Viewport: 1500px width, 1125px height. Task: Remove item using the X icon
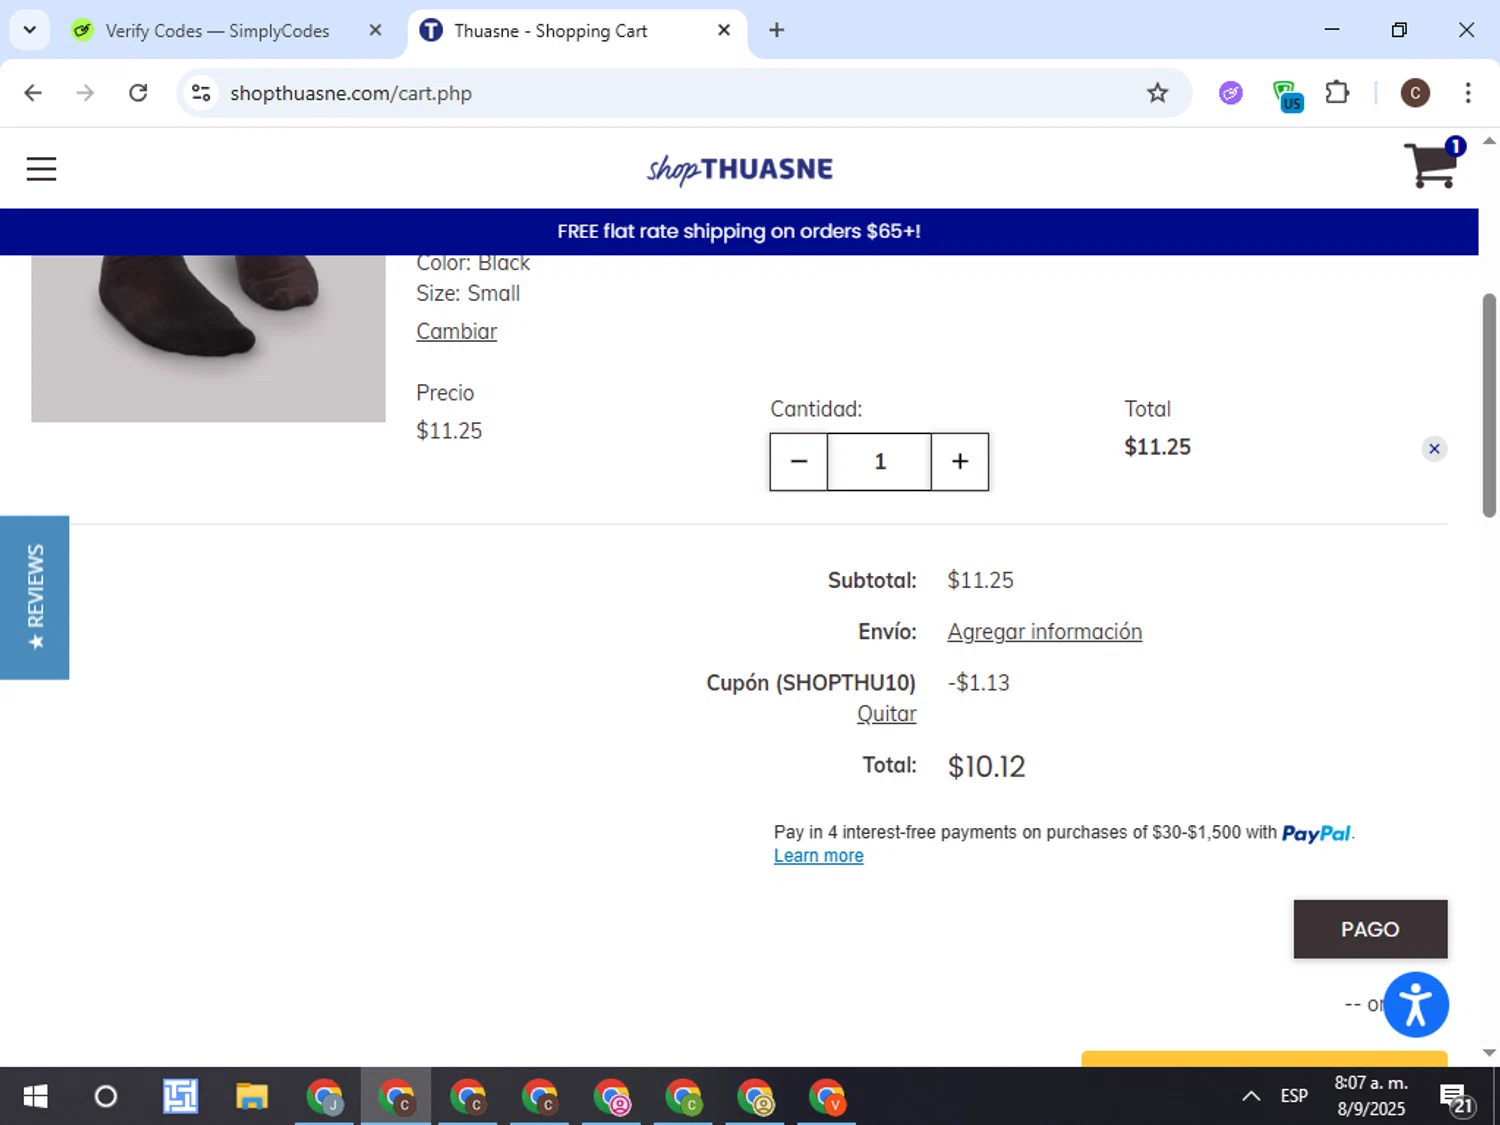click(1434, 448)
